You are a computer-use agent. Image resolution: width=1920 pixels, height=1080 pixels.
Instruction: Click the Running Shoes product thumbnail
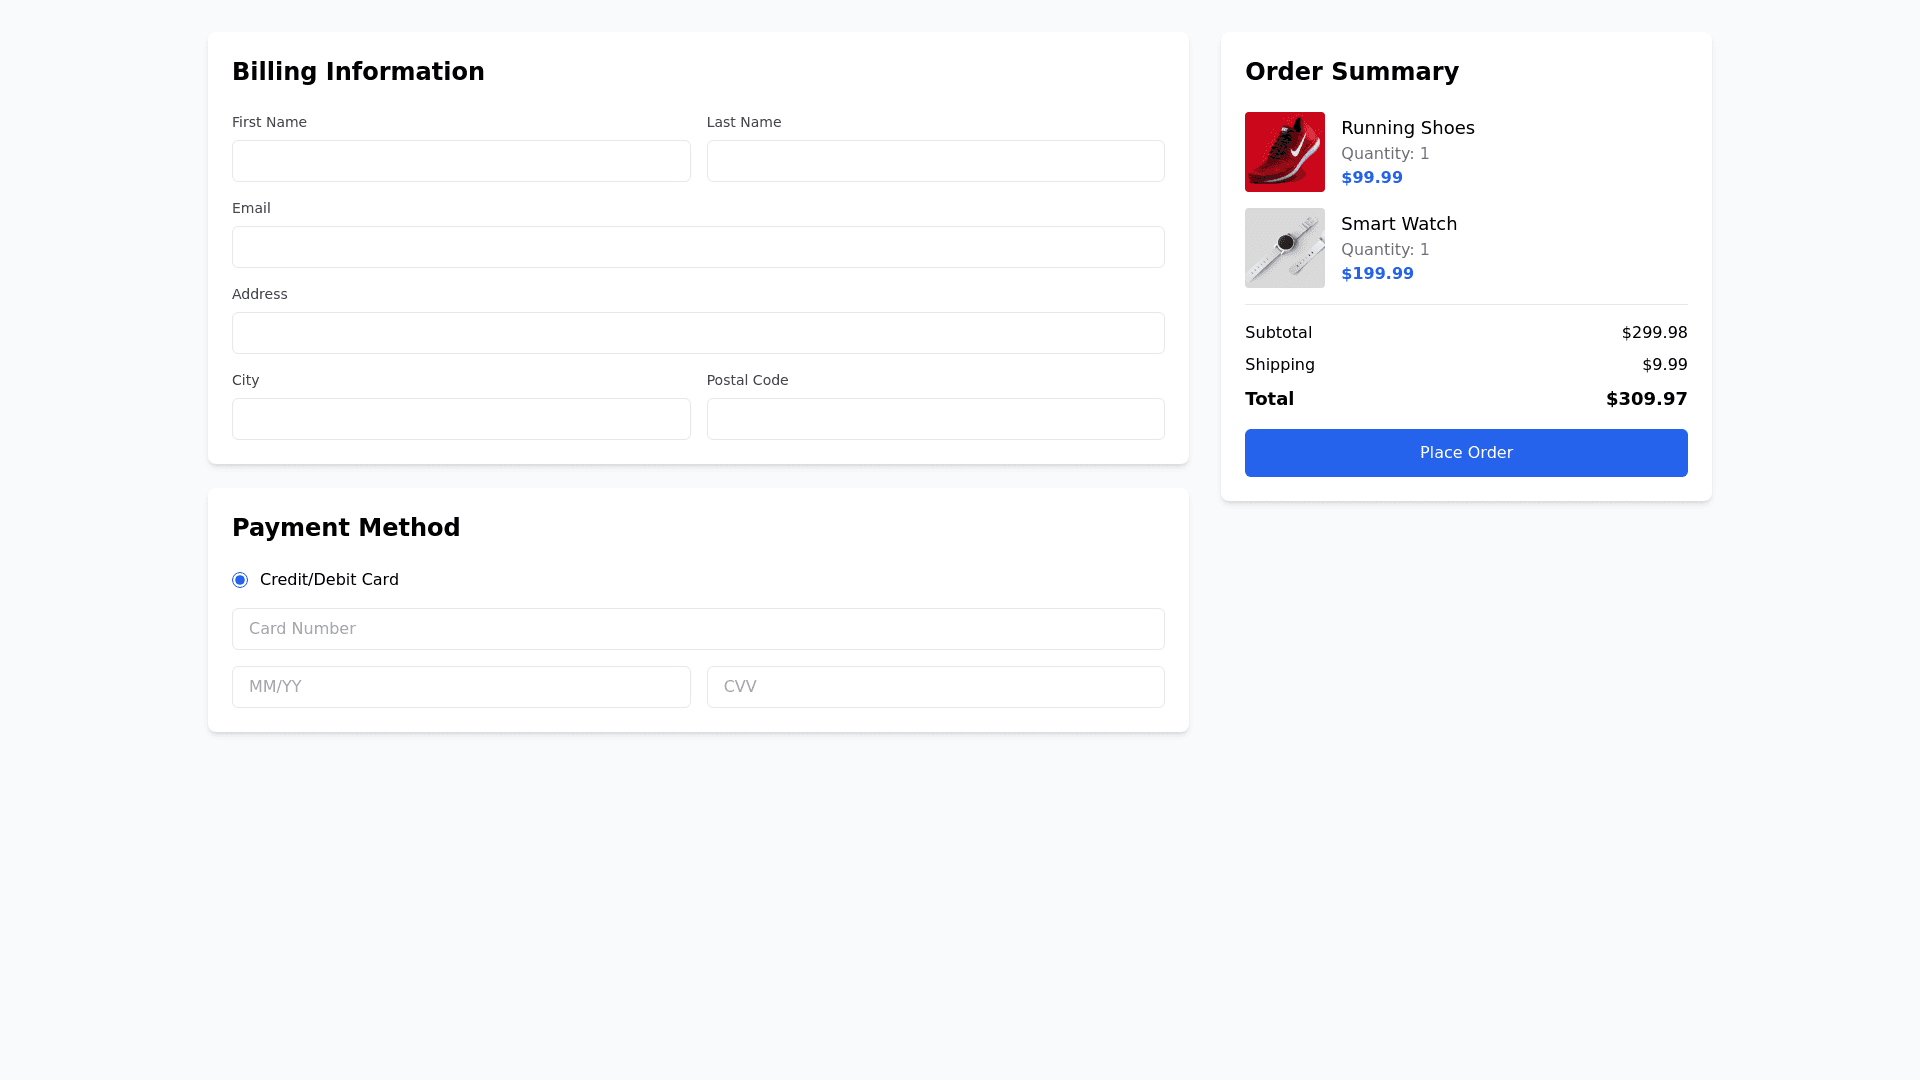click(x=1284, y=152)
